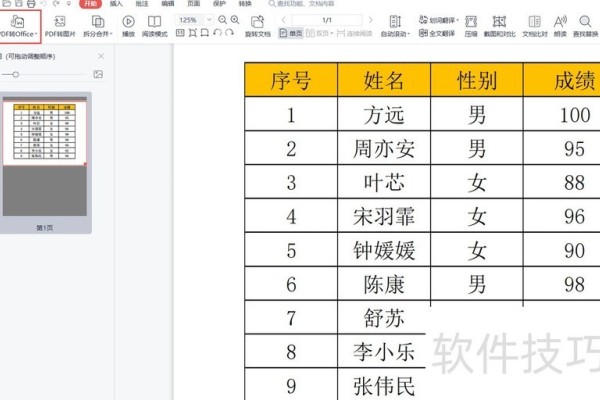Select the 开始 ribbon tab
This screenshot has width=600, height=400.
(x=90, y=4)
